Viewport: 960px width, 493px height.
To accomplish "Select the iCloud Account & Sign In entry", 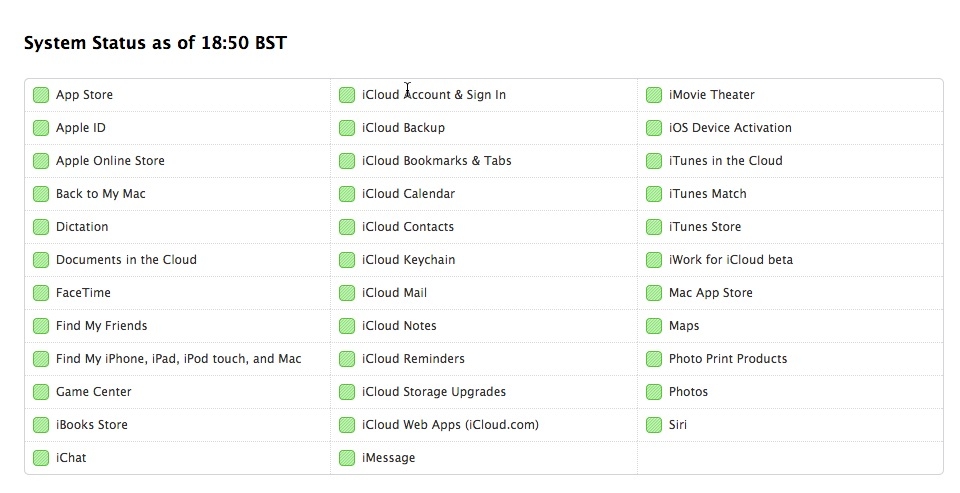I will 434,95.
